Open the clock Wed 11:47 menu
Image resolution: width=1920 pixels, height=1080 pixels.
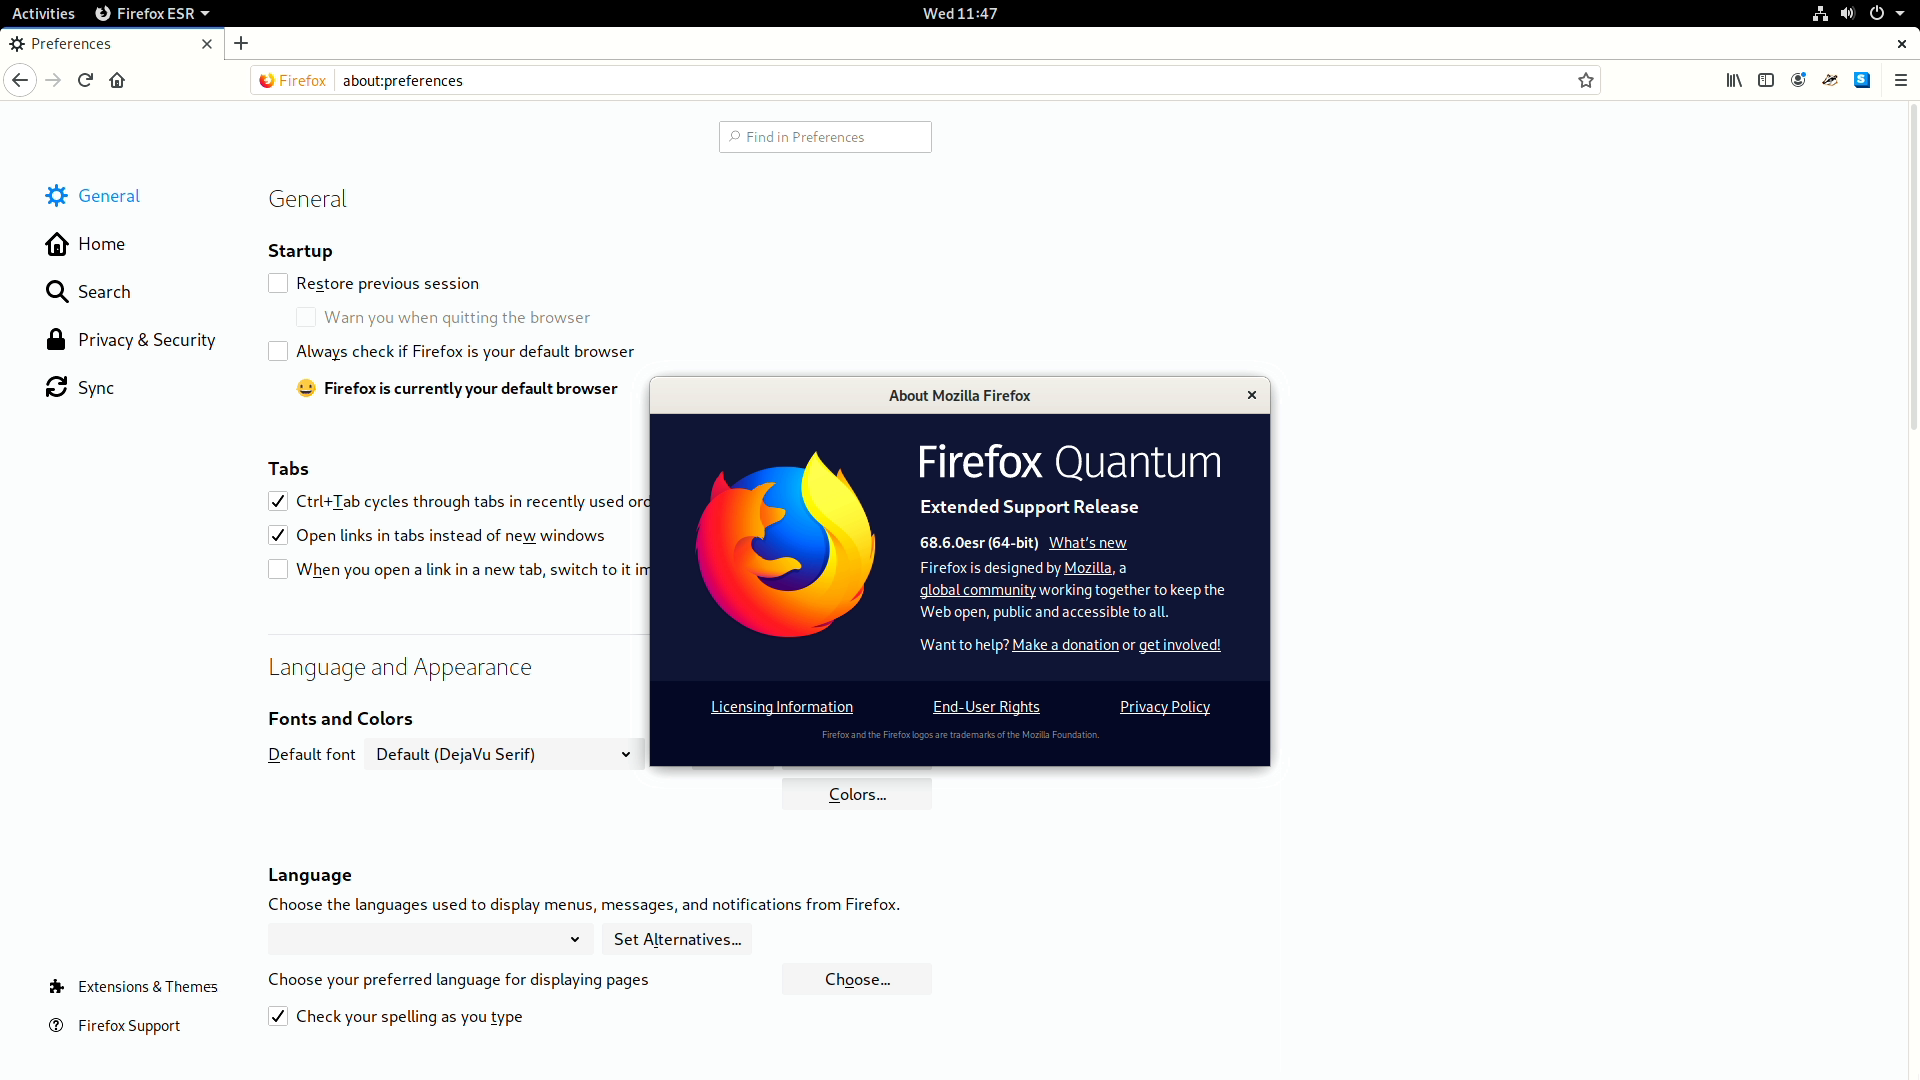click(959, 13)
